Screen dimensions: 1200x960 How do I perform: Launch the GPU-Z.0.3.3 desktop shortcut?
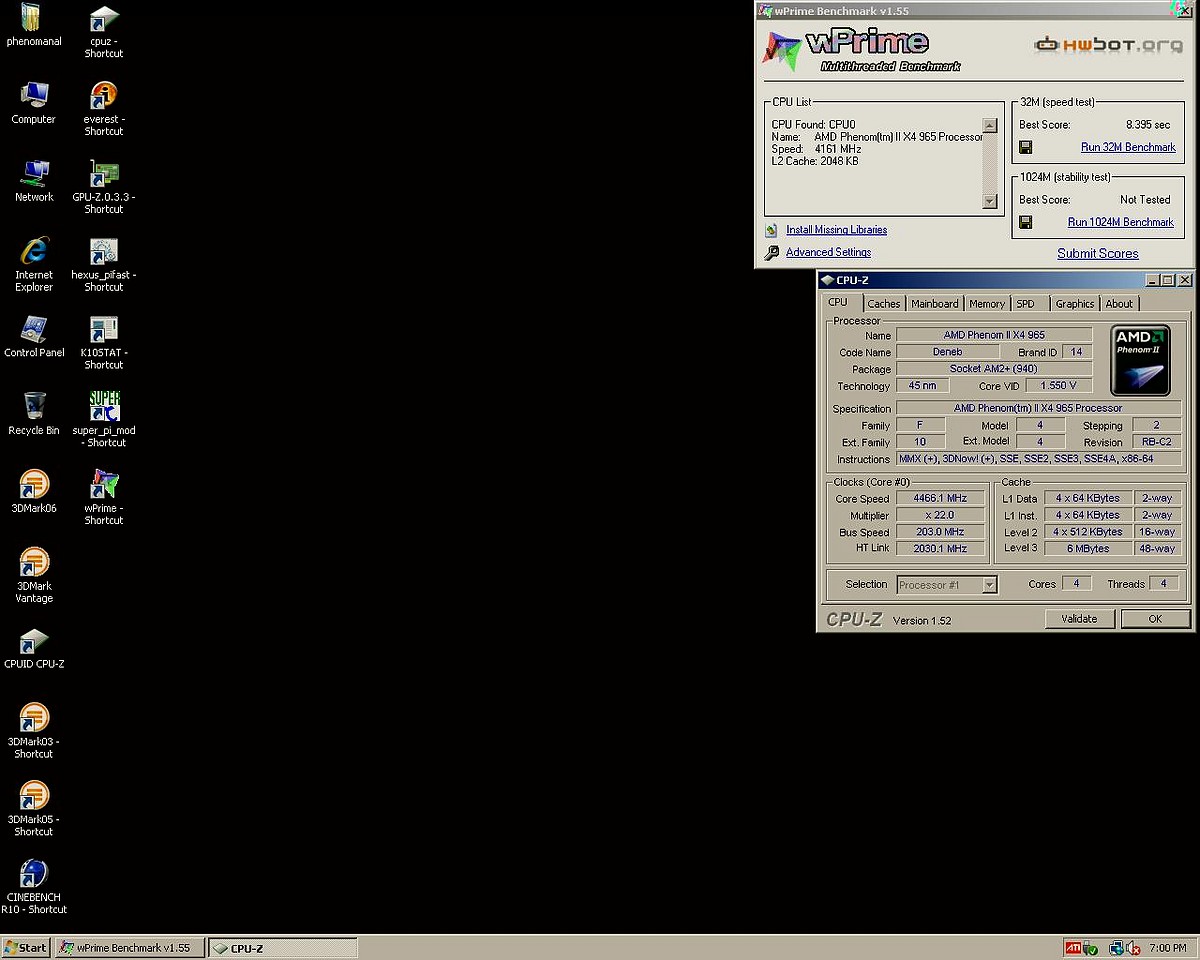[x=104, y=173]
